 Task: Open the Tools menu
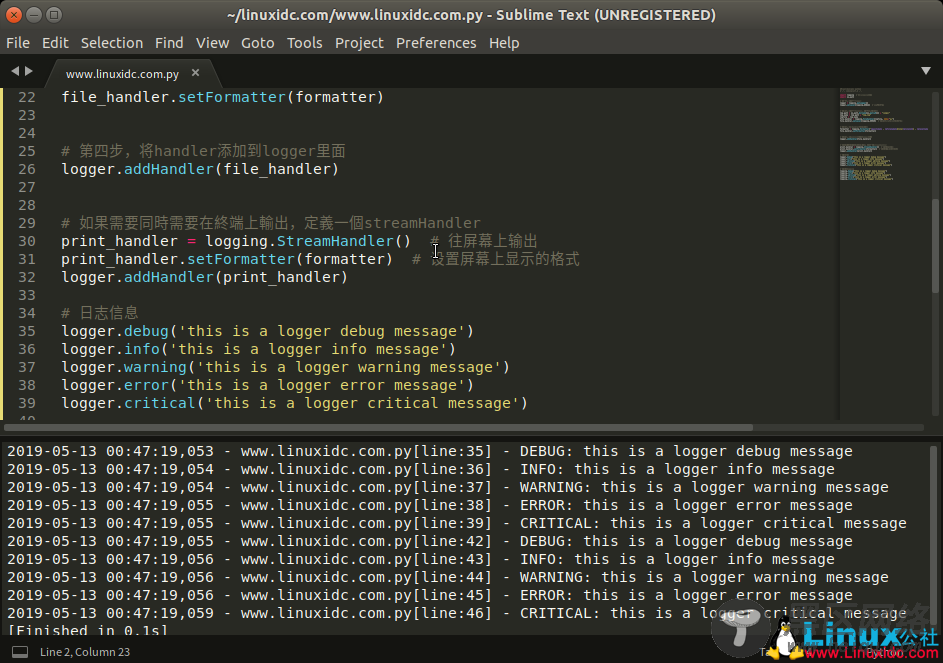pos(304,43)
